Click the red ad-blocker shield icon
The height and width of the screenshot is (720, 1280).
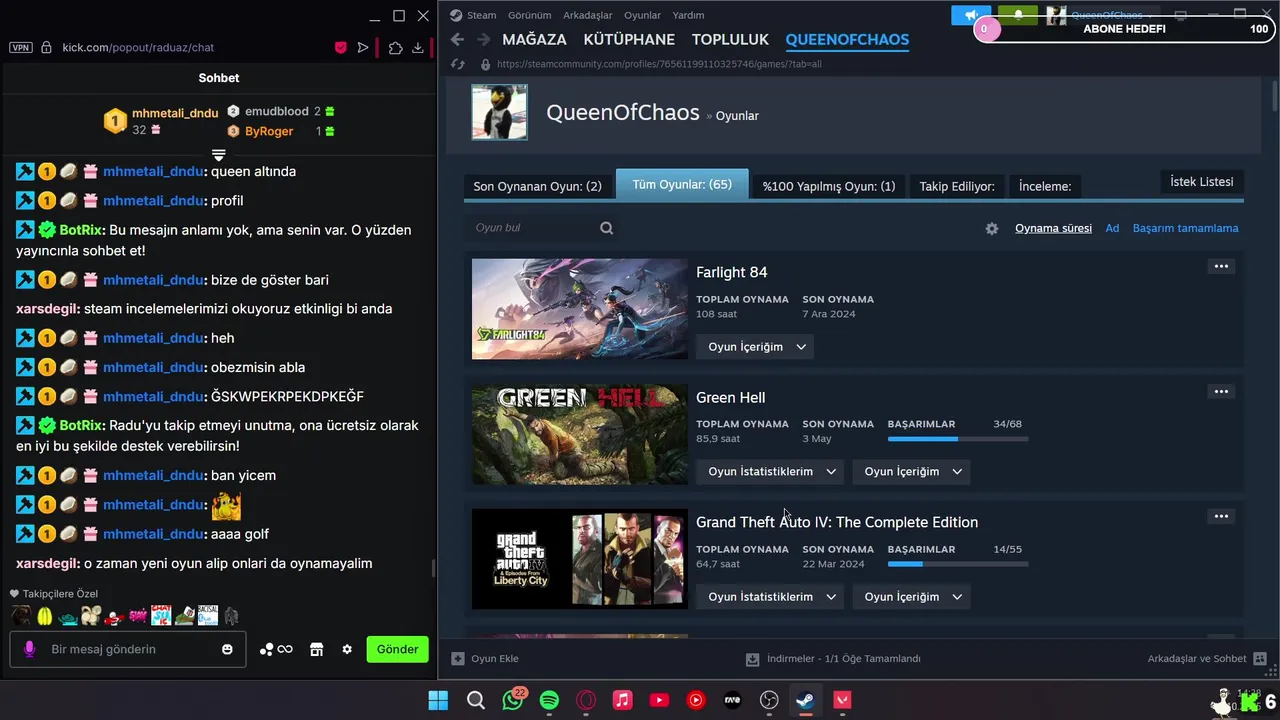click(340, 47)
